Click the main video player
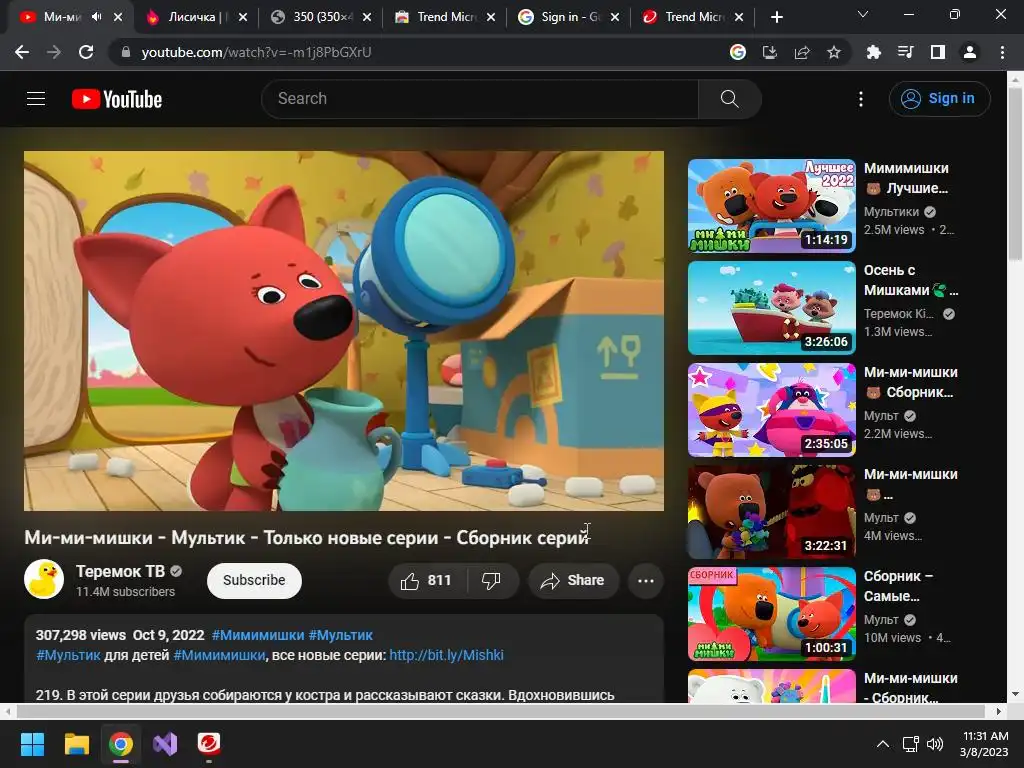 [x=344, y=331]
